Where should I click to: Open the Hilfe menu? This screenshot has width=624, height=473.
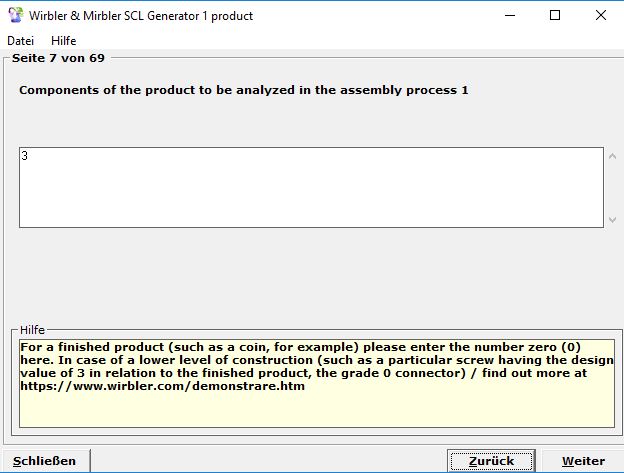tap(63, 41)
